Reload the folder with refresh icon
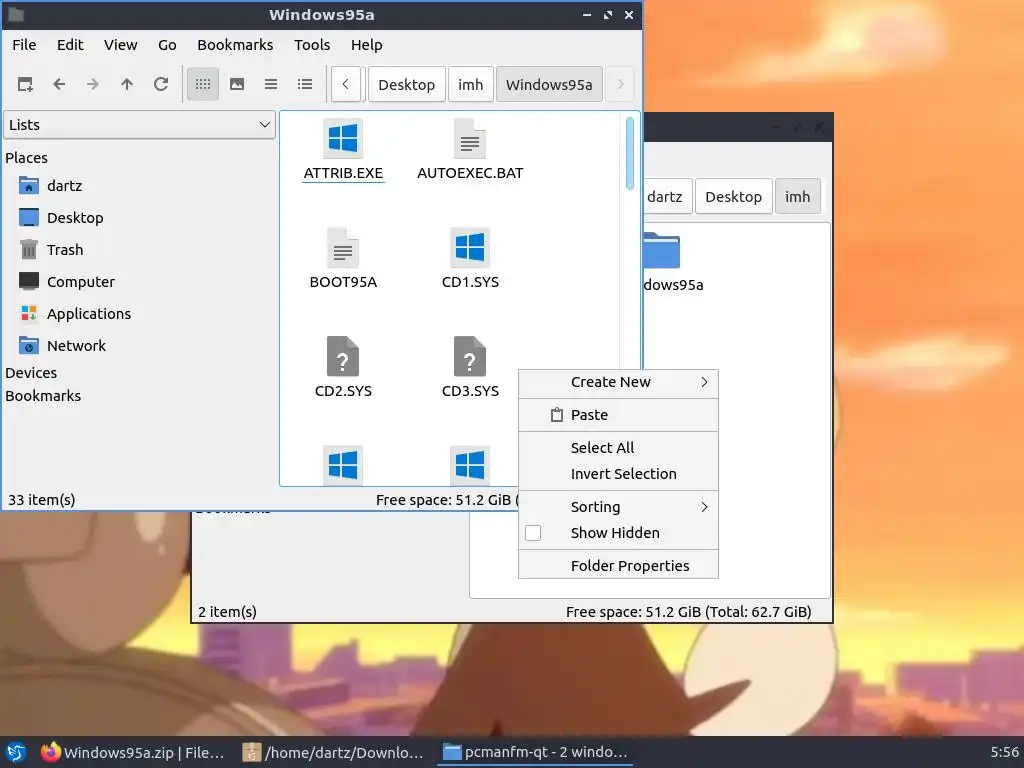 161,84
